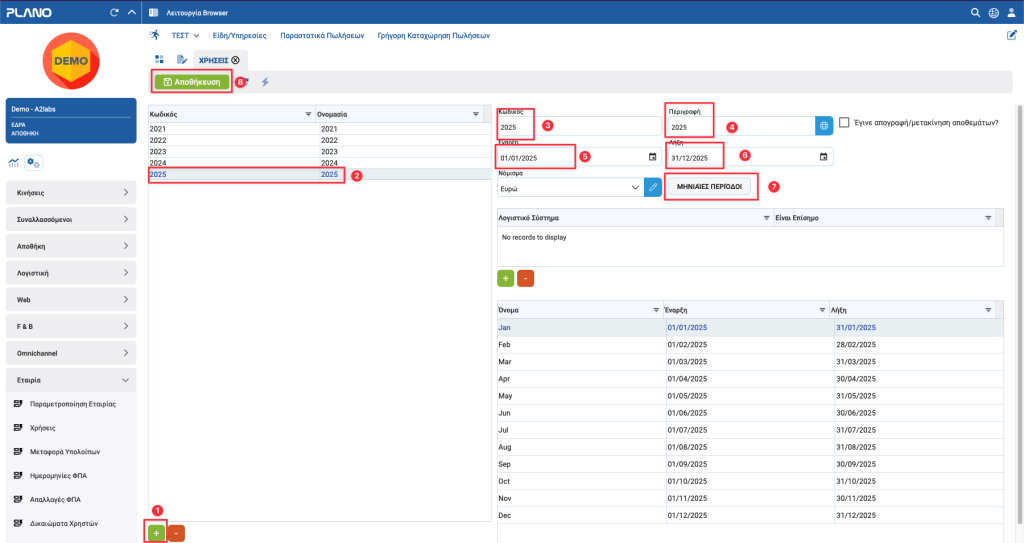The width and height of the screenshot is (1024, 543).
Task: Click the Demo - A2labs company card
Action: click(71, 121)
